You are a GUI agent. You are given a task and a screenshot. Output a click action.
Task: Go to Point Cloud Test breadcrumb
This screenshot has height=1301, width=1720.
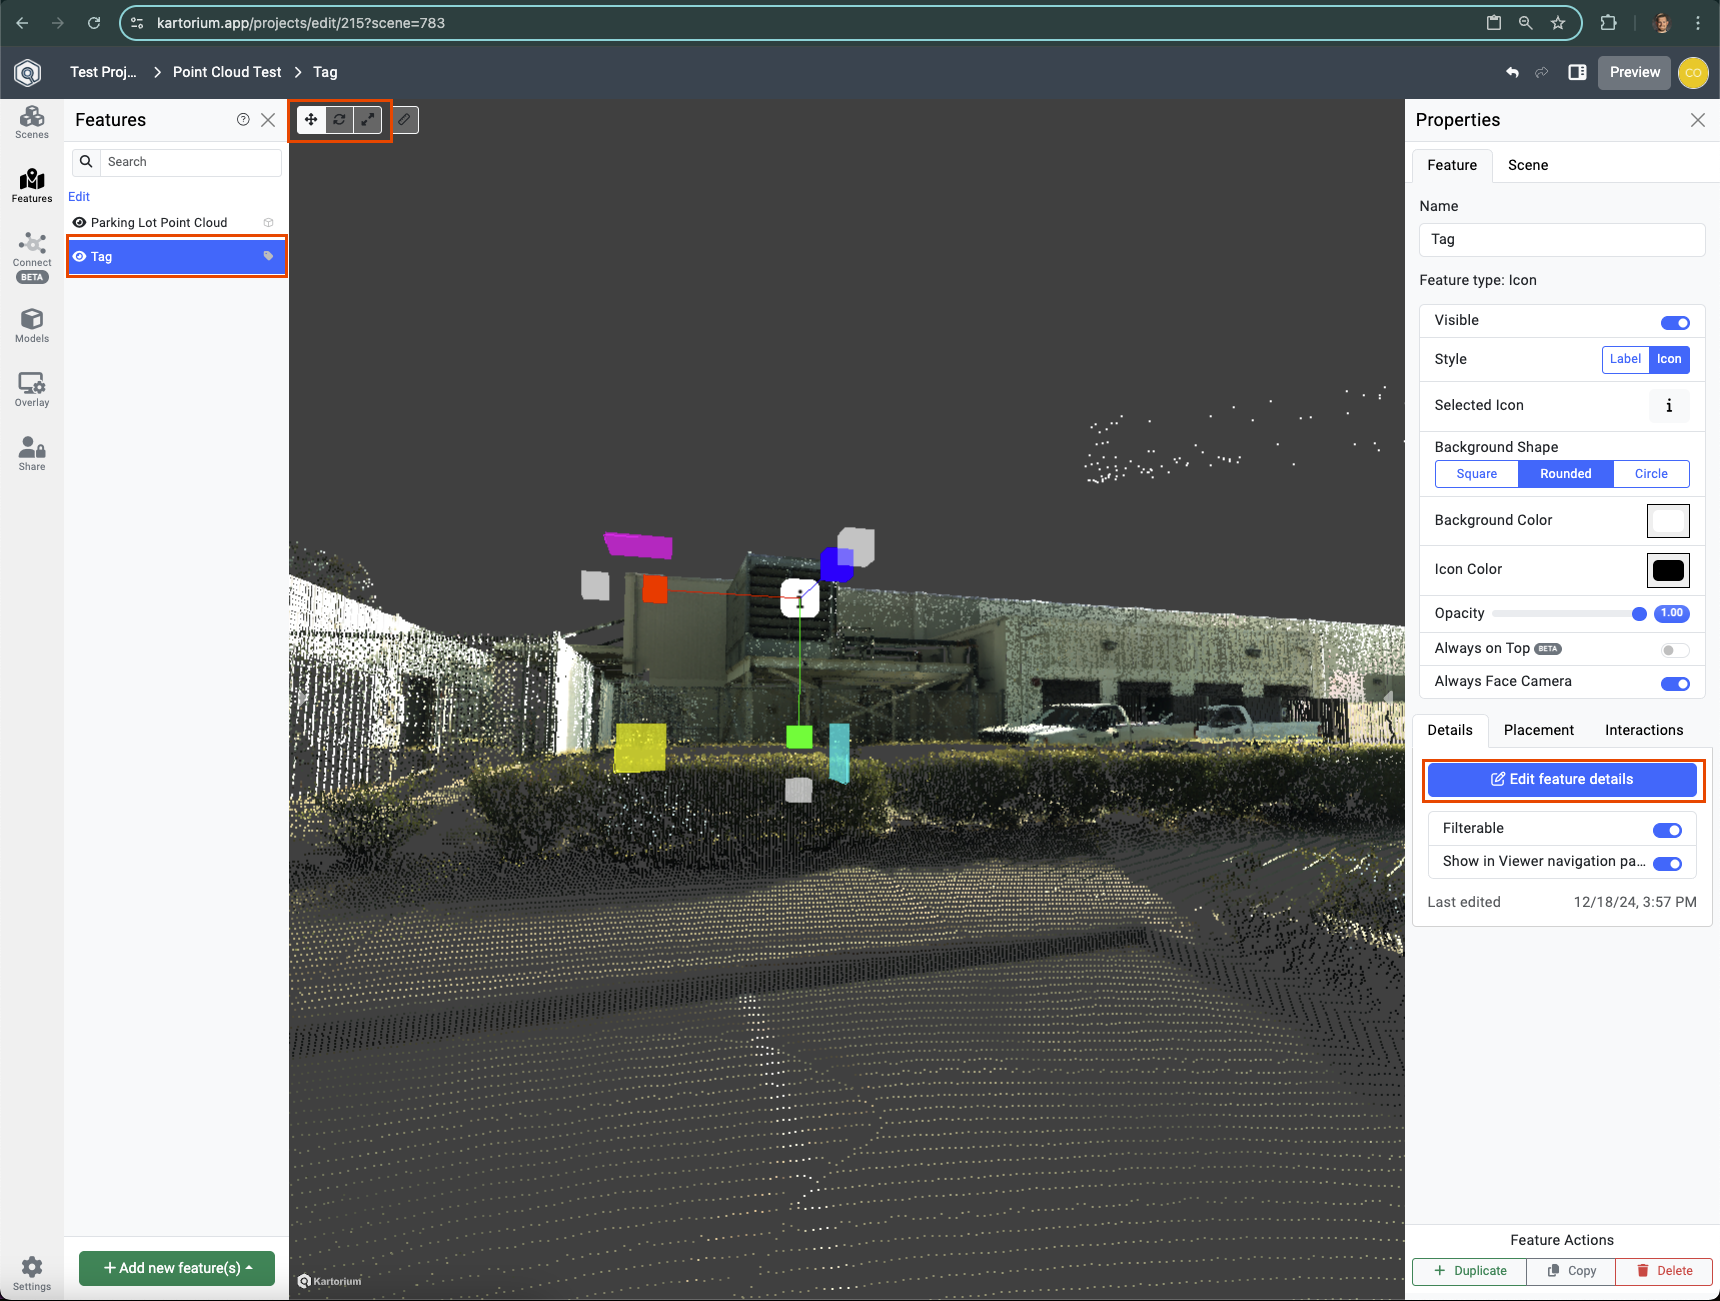point(227,72)
